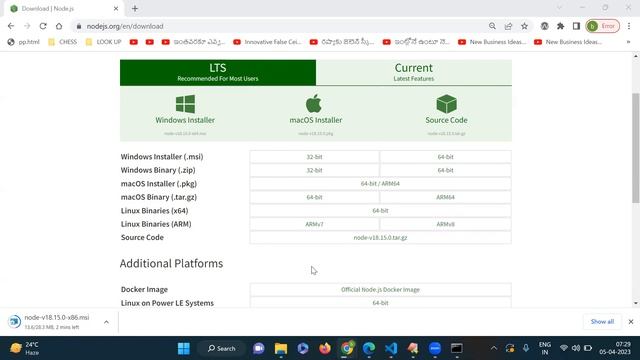Open the Official Node.js Docker Image link
The width and height of the screenshot is (640, 360).
[x=380, y=289]
